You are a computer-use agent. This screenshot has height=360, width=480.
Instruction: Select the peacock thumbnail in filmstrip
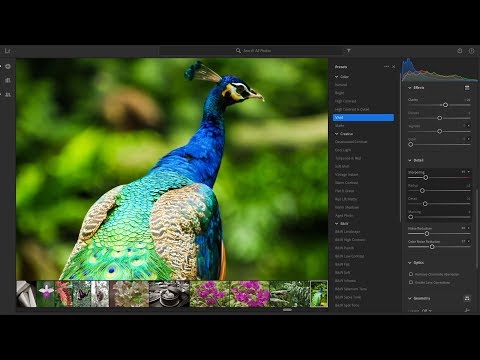(x=319, y=294)
